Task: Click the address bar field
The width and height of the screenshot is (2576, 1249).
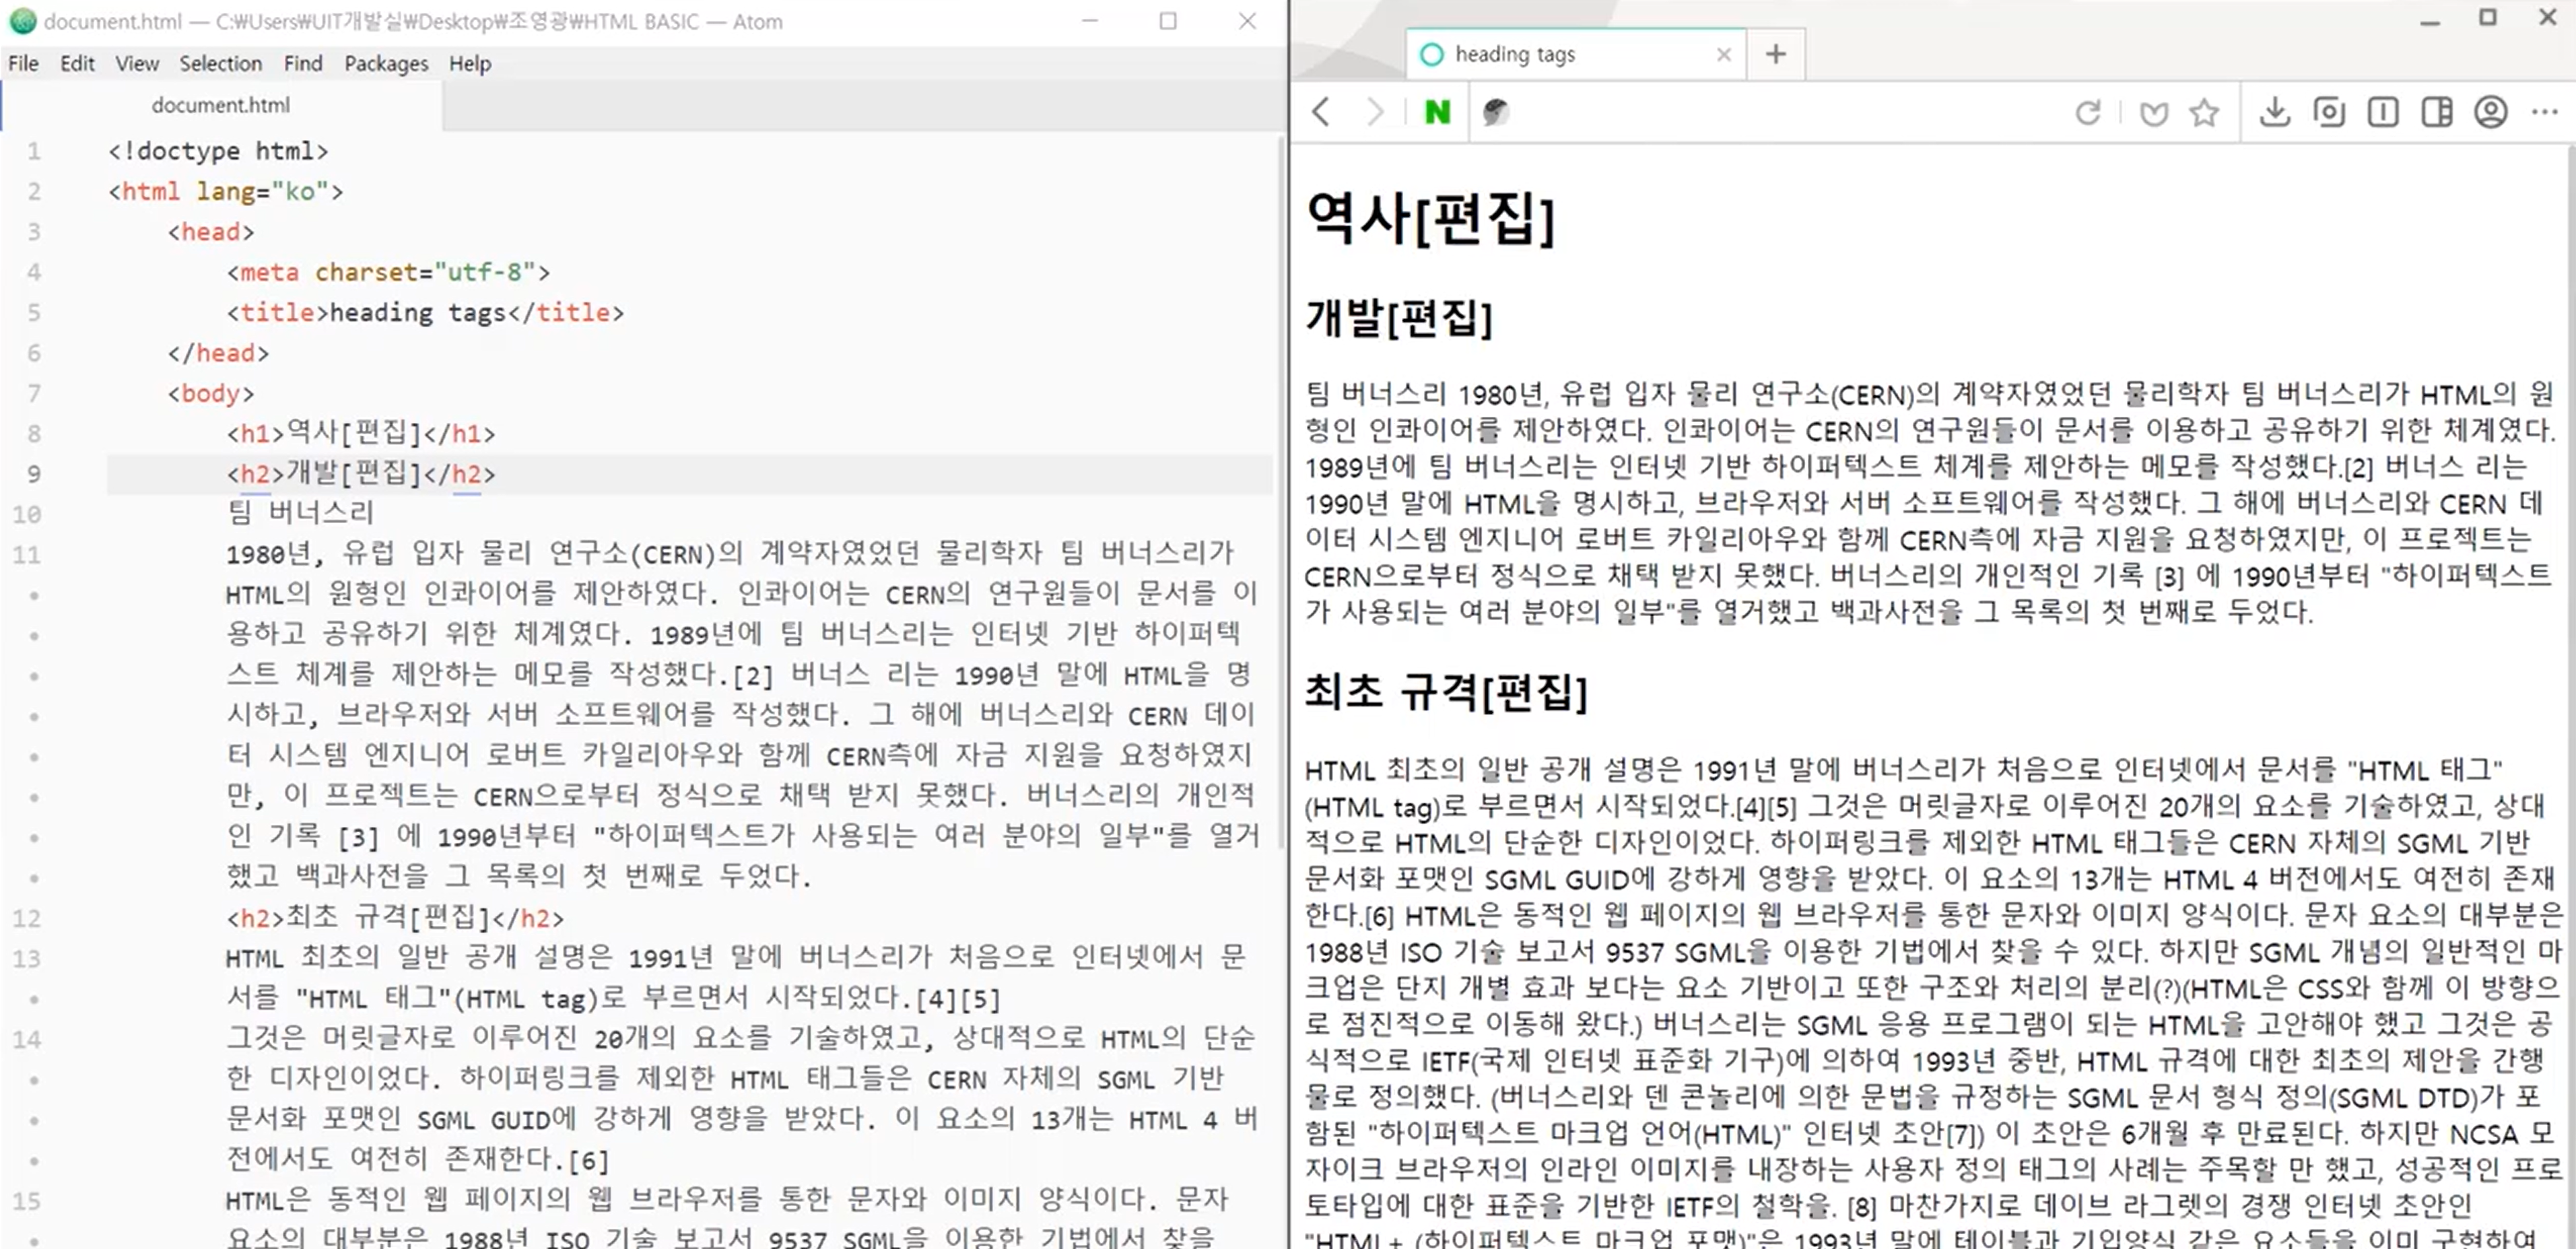Action: pyautogui.click(x=1780, y=112)
